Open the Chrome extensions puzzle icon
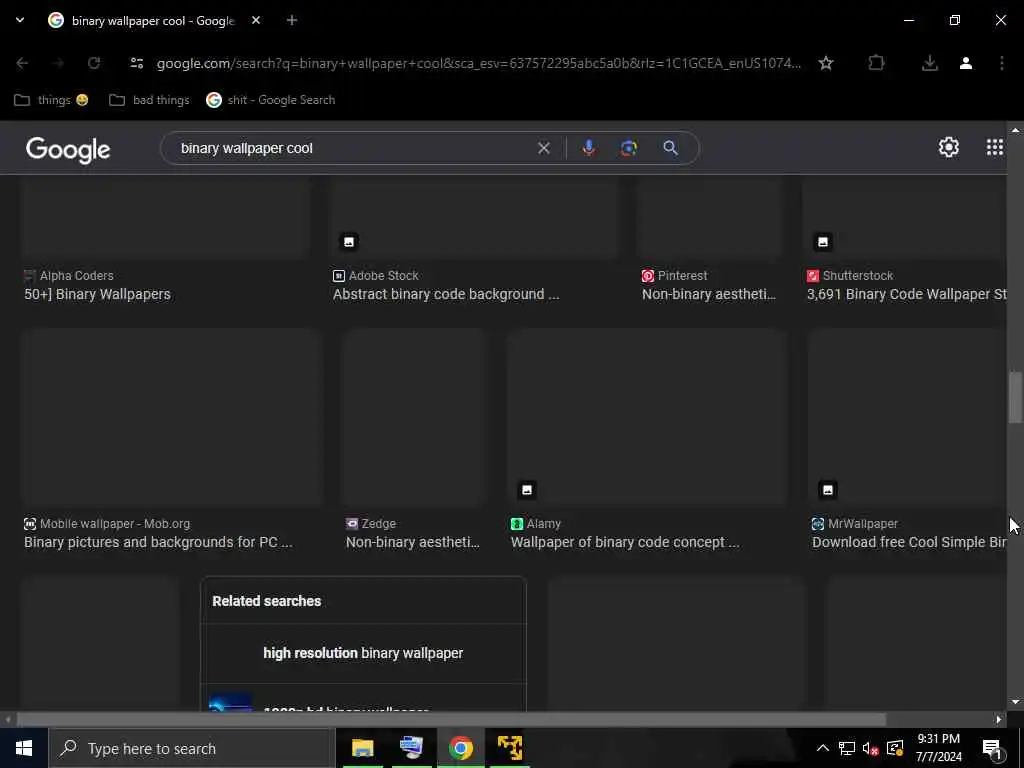1024x768 pixels. (876, 63)
